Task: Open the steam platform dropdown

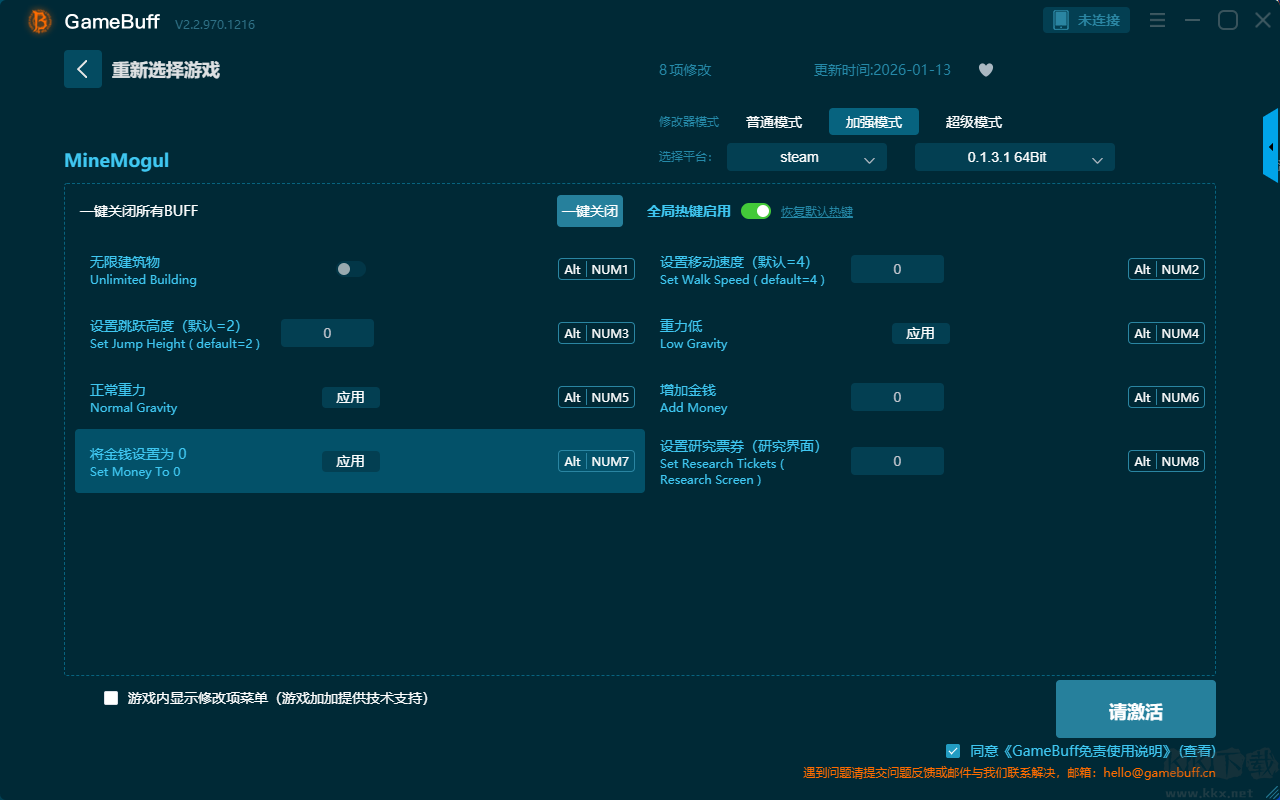Action: (x=806, y=157)
